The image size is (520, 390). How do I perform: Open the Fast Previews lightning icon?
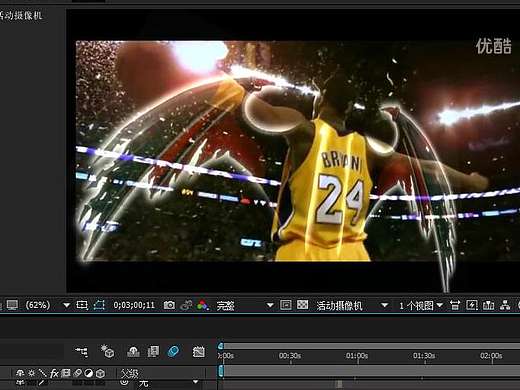472,305
